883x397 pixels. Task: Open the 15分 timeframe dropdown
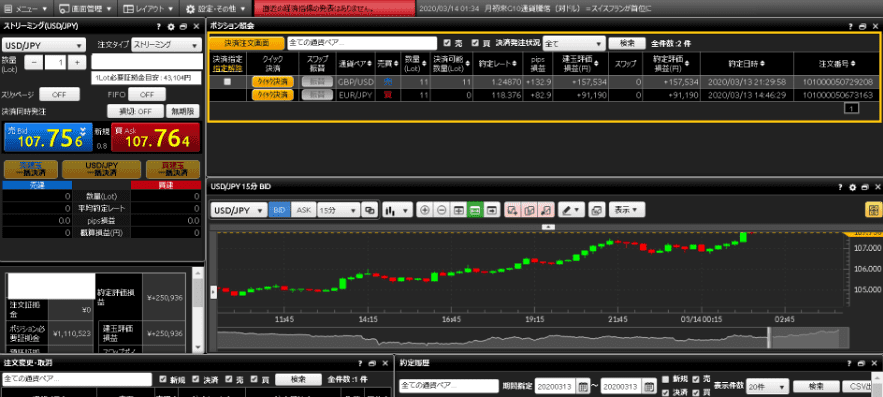click(x=338, y=210)
